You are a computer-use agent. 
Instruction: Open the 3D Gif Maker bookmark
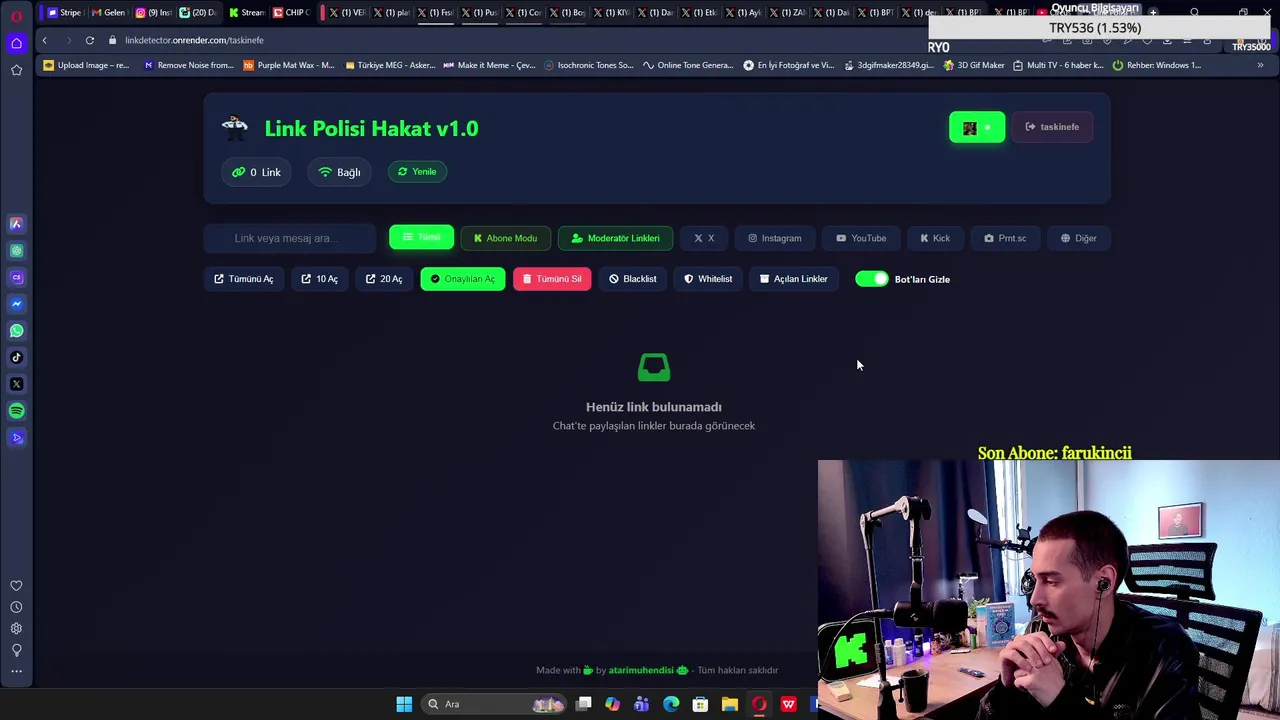974,65
